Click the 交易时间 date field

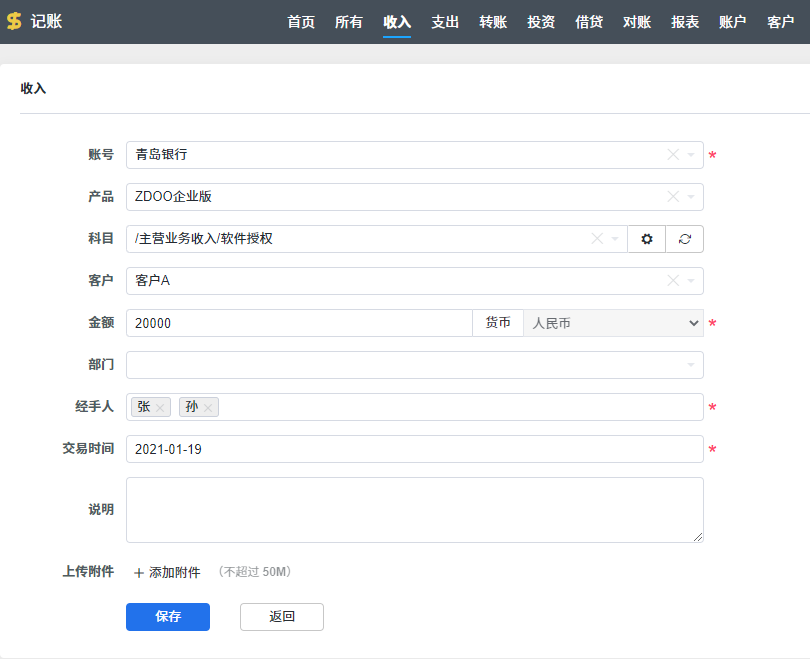415,449
